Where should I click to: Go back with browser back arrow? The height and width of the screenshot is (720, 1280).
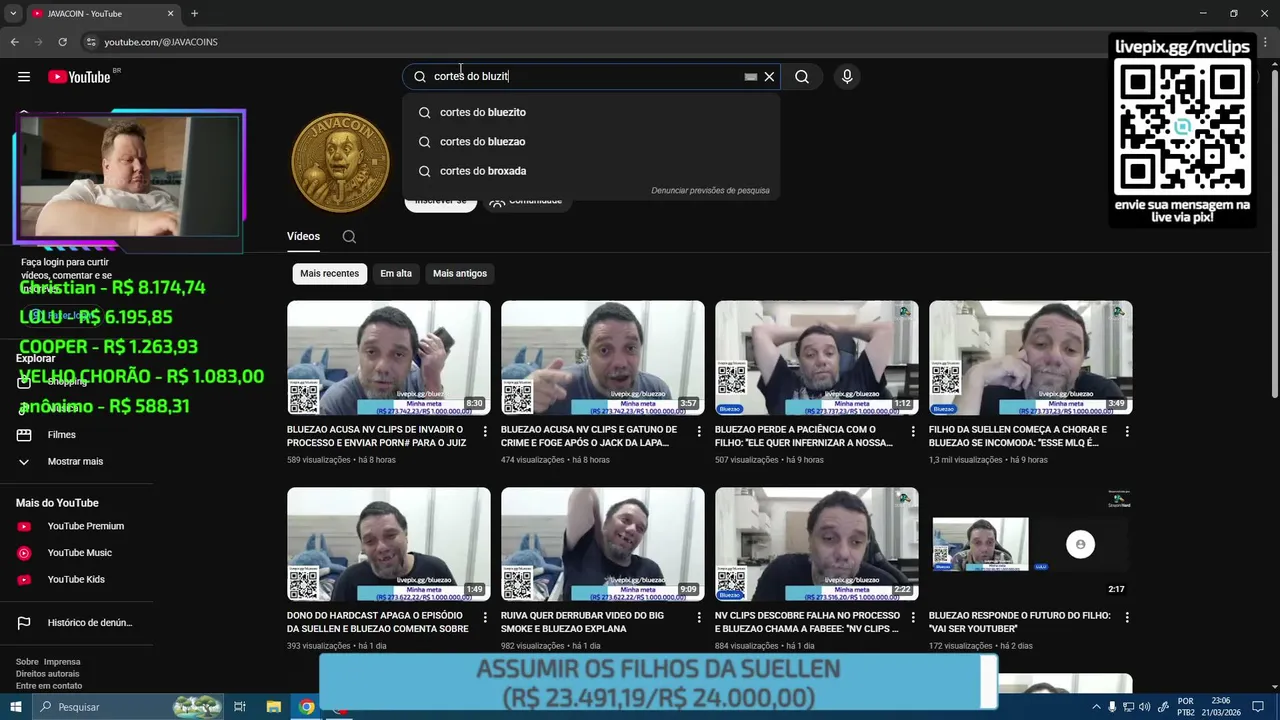[14, 42]
